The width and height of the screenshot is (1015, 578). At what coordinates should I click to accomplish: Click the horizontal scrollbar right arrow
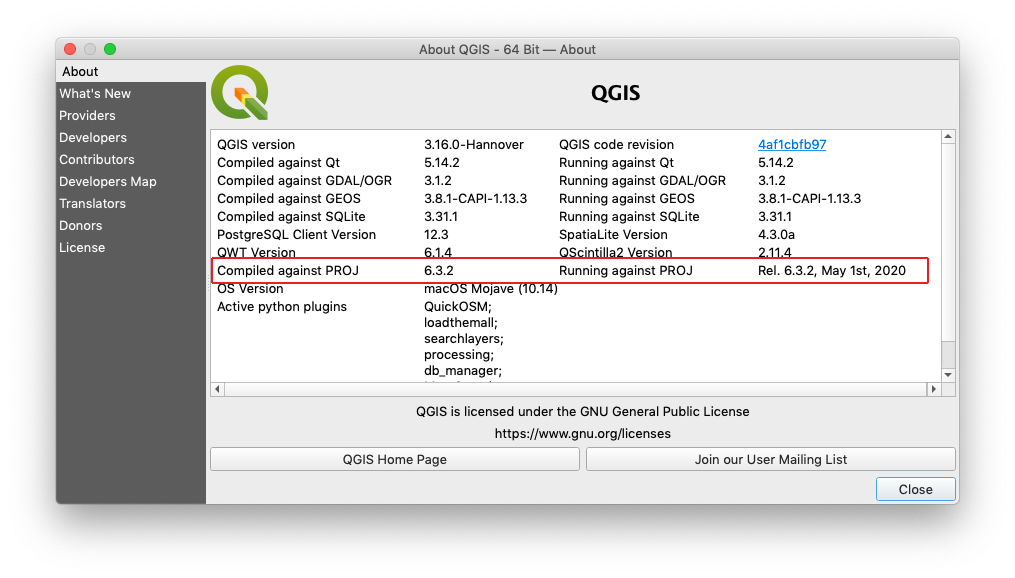pyautogui.click(x=935, y=388)
